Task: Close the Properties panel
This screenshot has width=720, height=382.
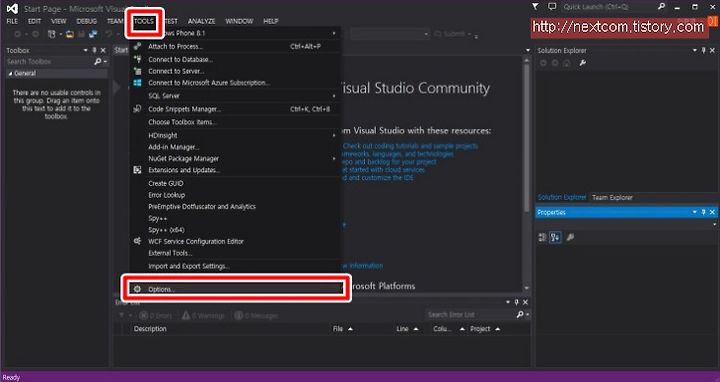Action: click(x=712, y=212)
